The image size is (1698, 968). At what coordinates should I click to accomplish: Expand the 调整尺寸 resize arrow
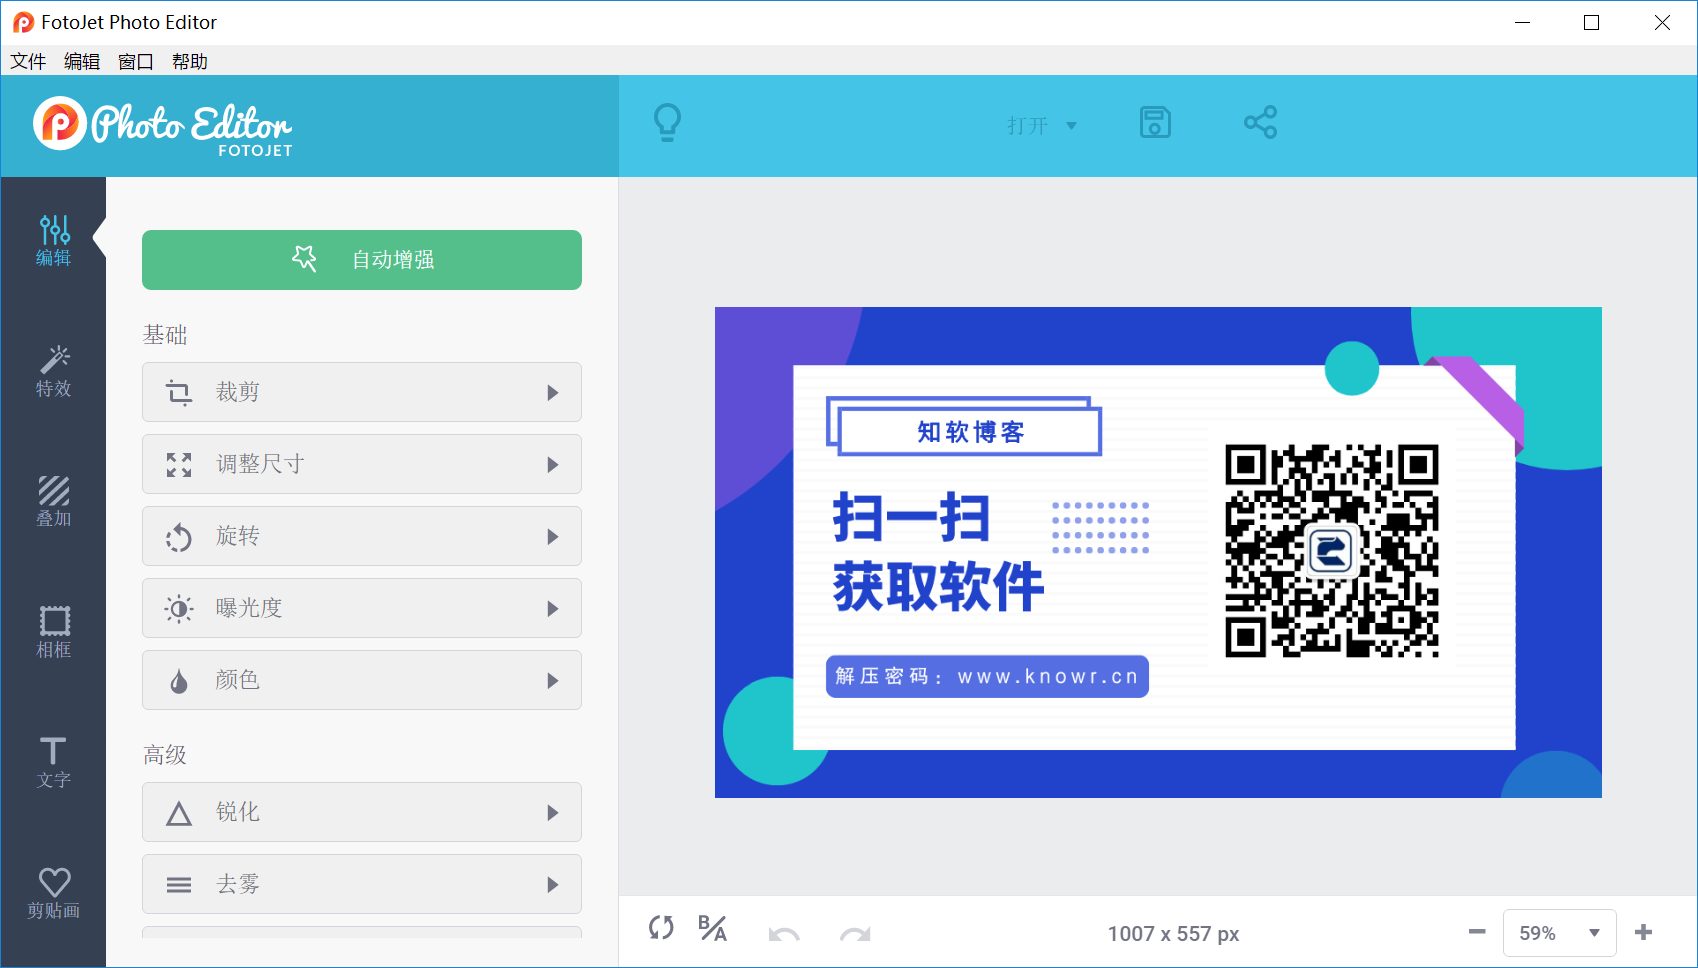(x=553, y=465)
